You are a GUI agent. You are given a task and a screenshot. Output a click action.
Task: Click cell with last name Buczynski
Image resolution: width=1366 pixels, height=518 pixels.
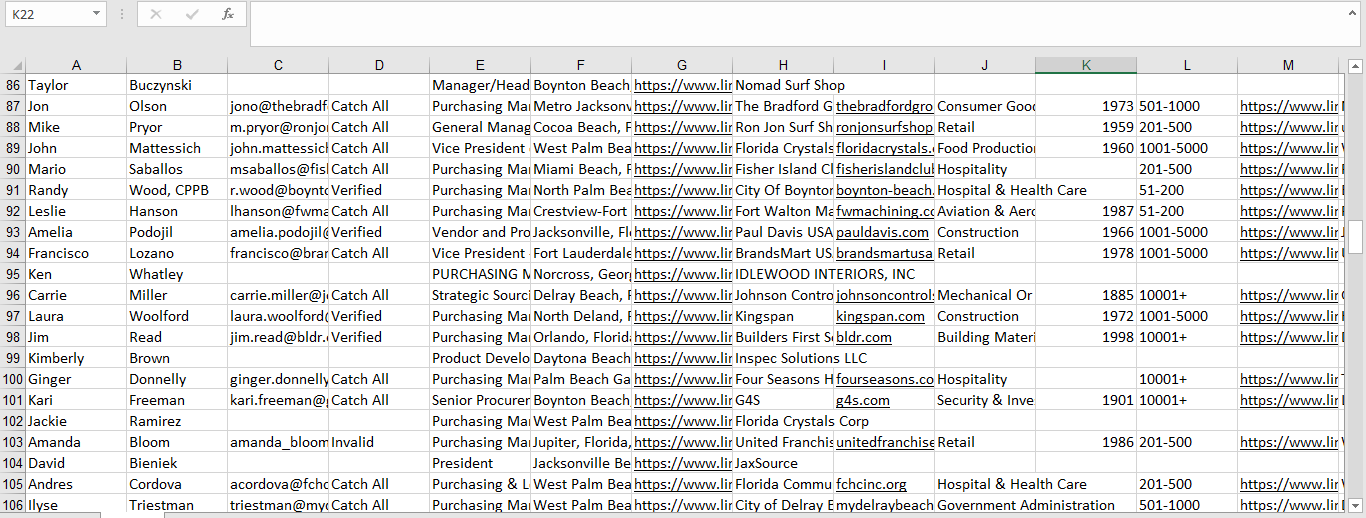pyautogui.click(x=177, y=85)
